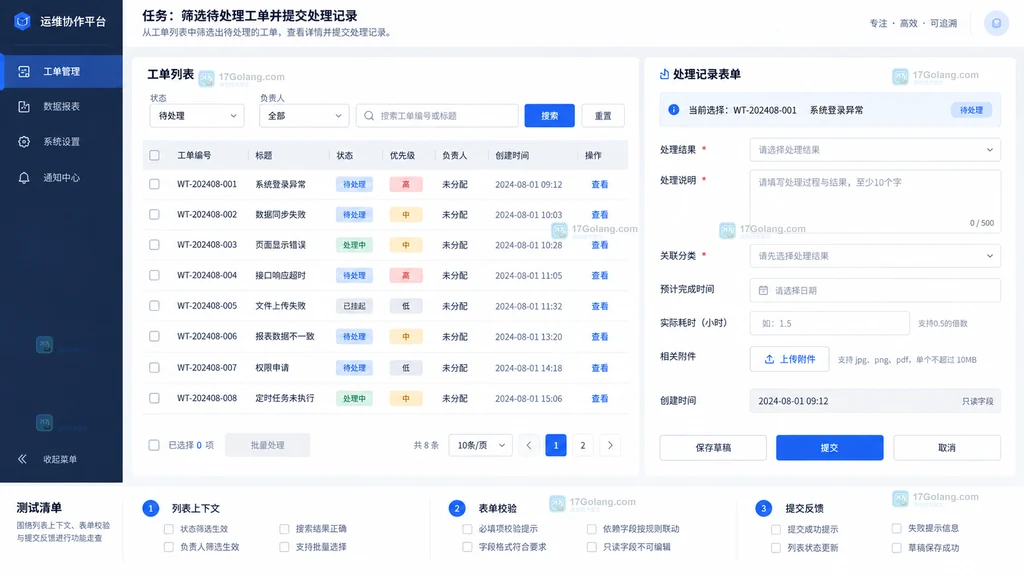Click step 3 提交反馈 badge
The width and height of the screenshot is (1024, 576).
(763, 508)
